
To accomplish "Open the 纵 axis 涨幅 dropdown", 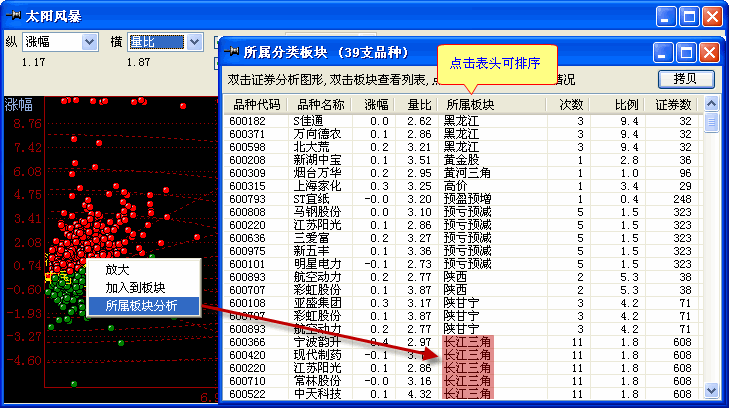I will pos(88,41).
